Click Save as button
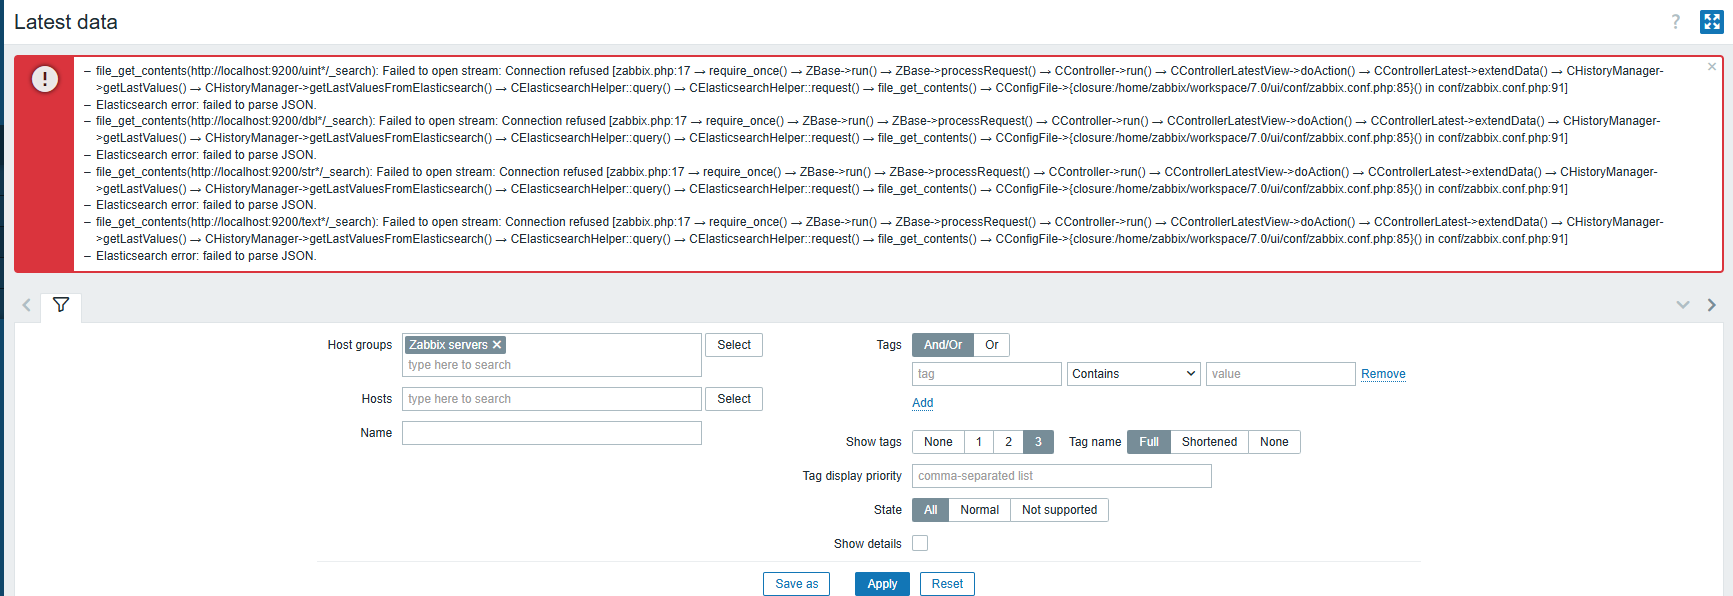 tap(796, 584)
